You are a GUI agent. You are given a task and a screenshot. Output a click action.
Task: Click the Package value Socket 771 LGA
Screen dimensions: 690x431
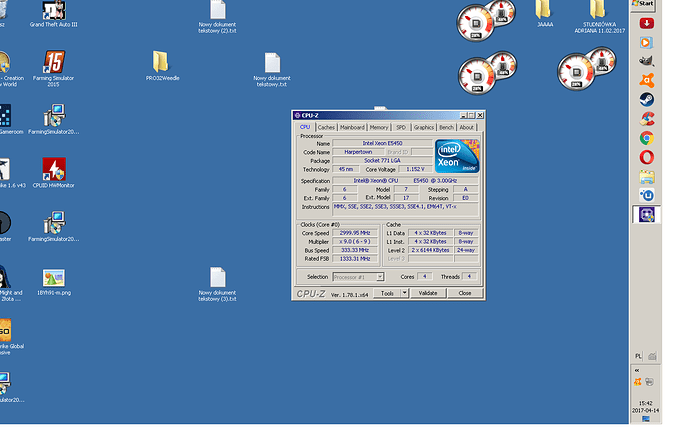click(x=382, y=161)
